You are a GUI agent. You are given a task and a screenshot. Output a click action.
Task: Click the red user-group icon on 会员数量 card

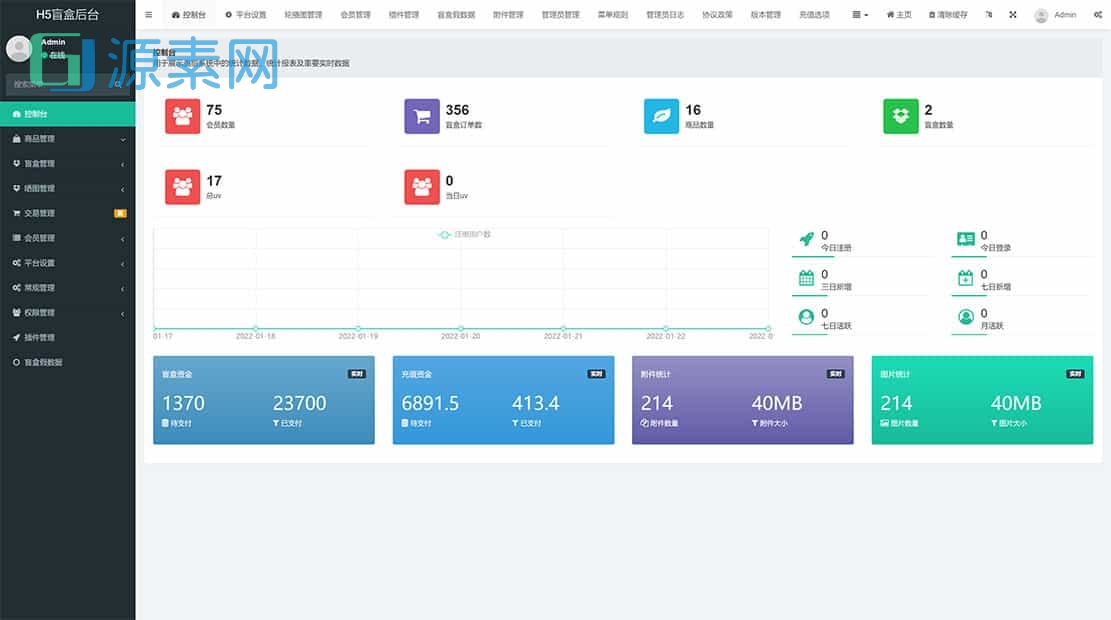pos(182,116)
